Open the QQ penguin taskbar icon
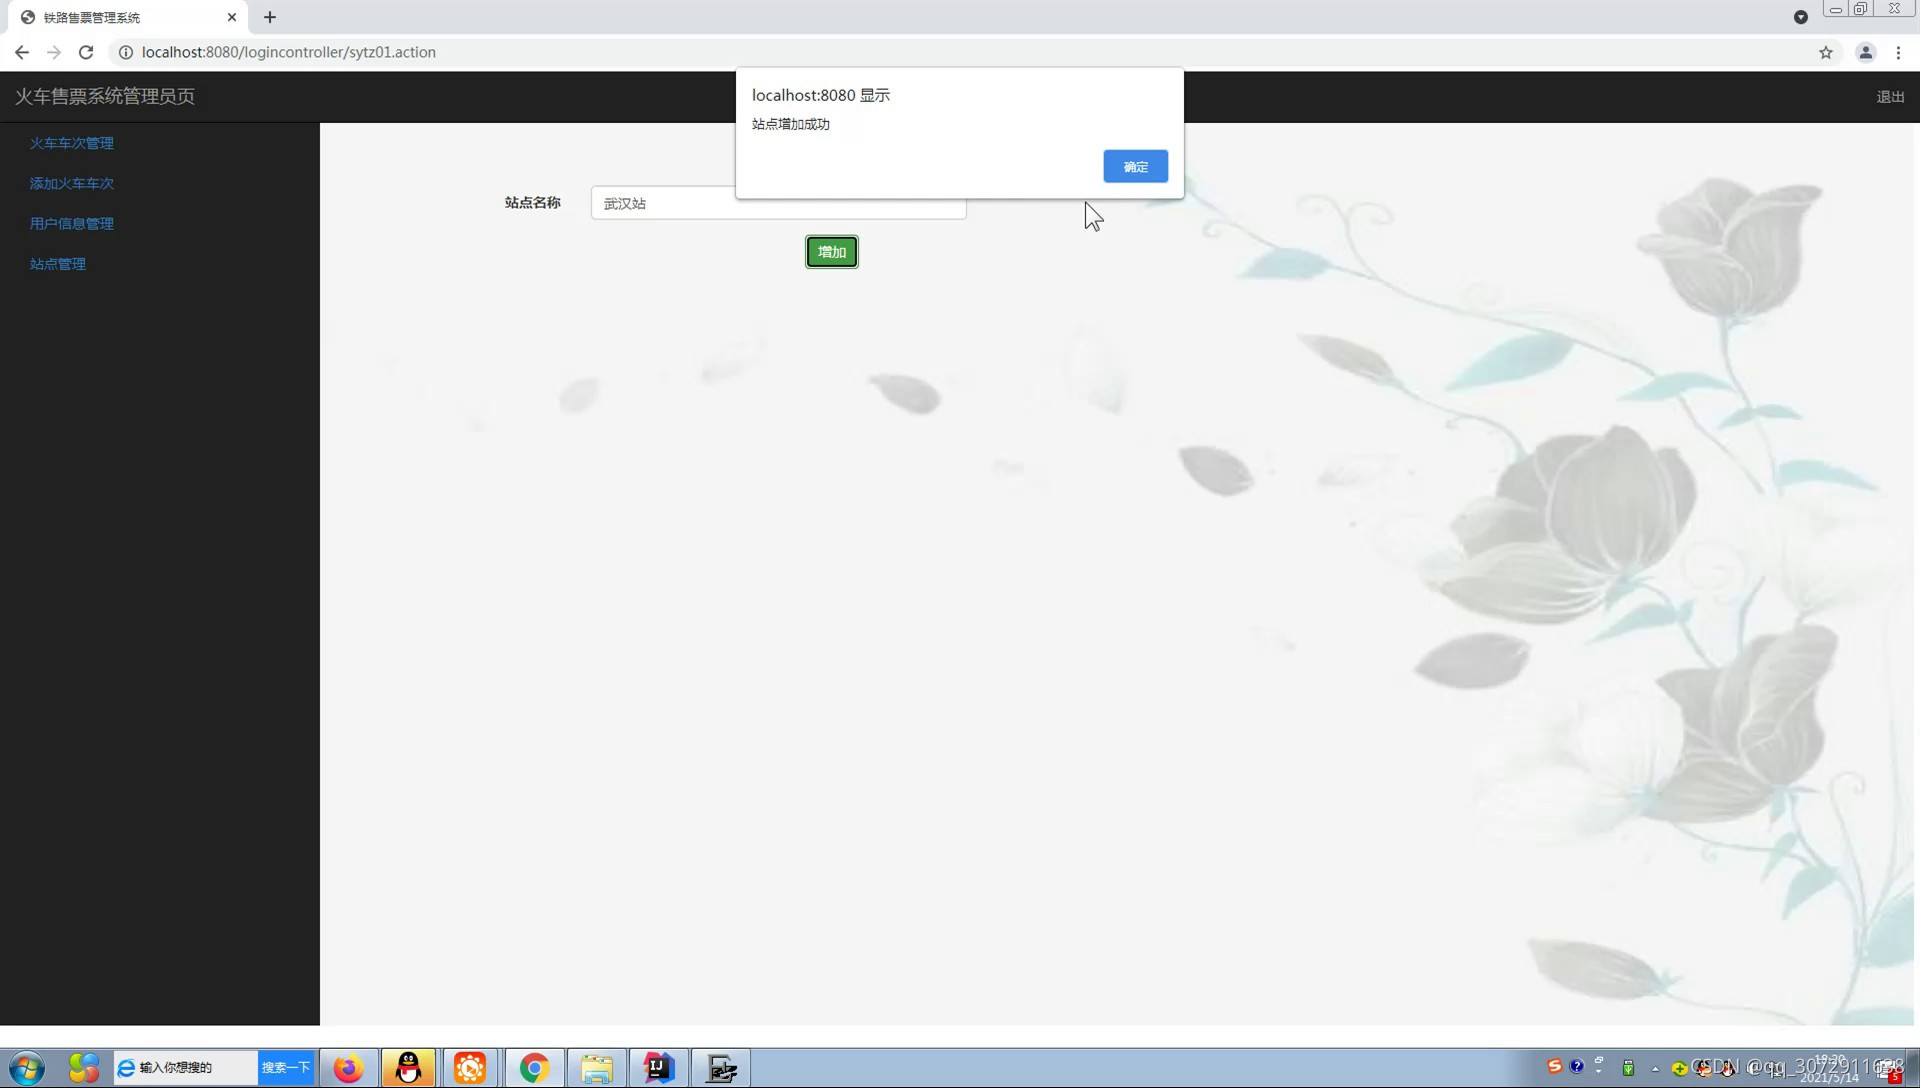This screenshot has width=1920, height=1088. click(409, 1068)
